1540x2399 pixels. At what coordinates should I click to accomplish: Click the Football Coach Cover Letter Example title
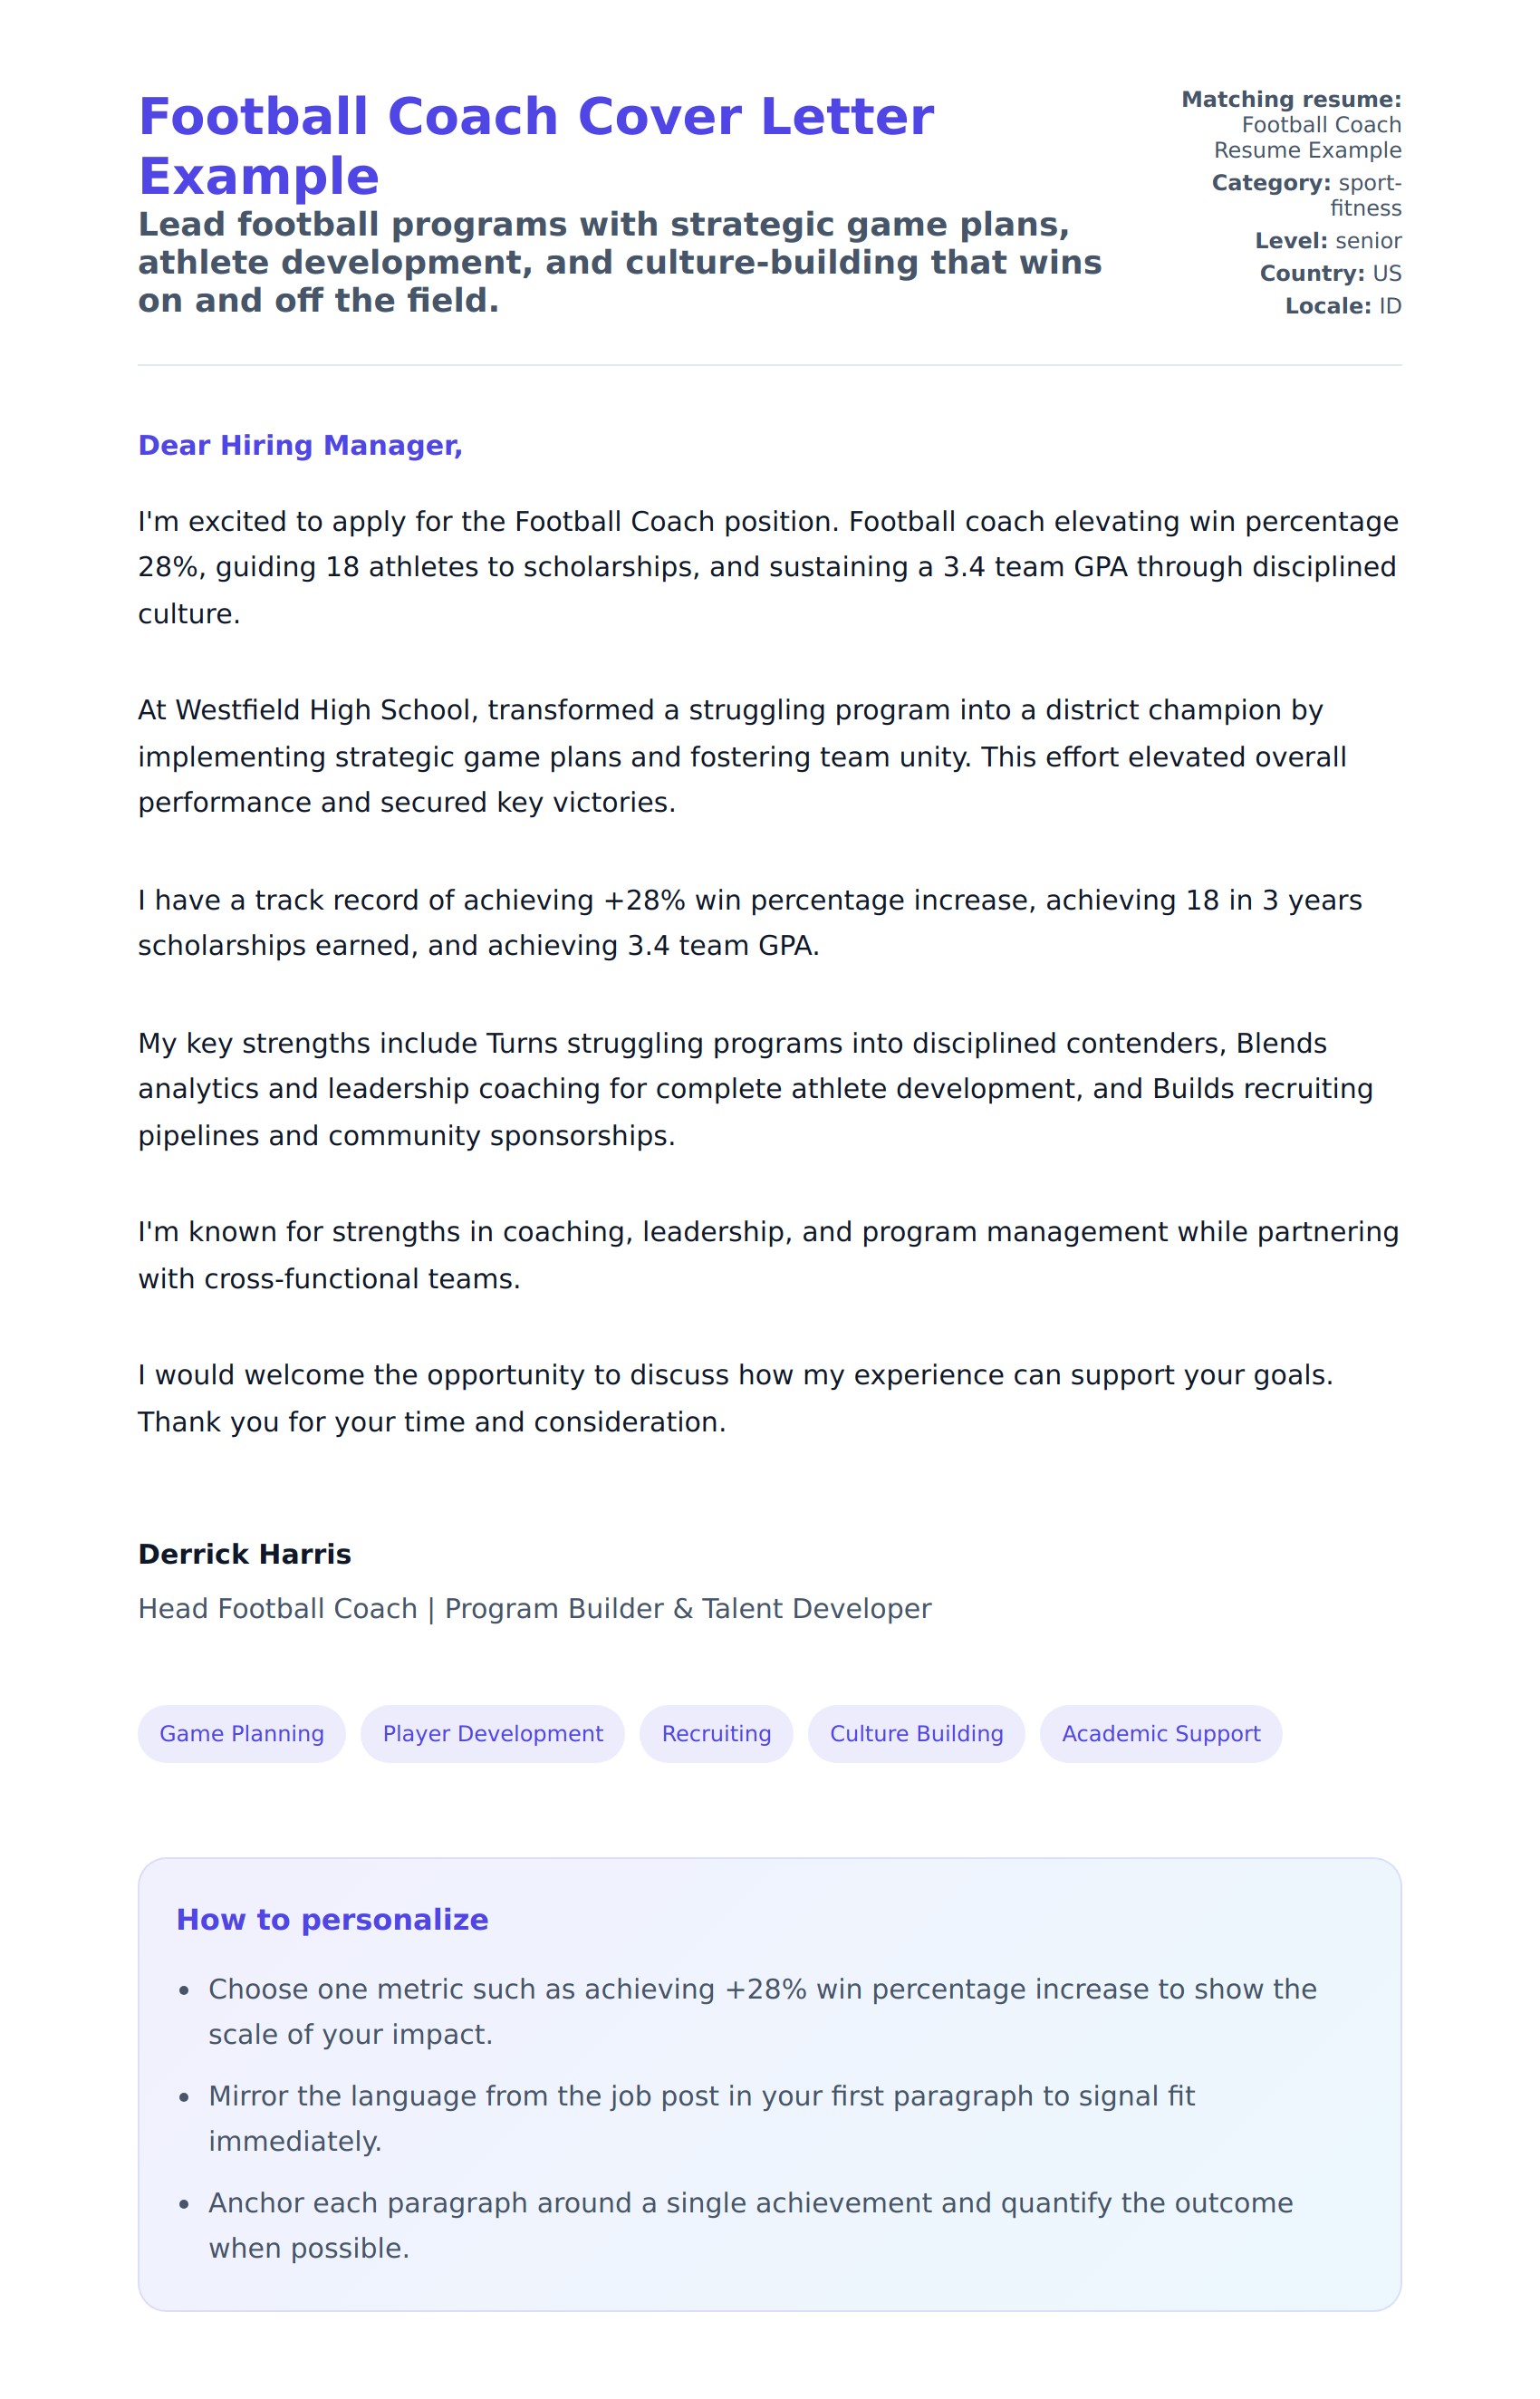coord(536,146)
